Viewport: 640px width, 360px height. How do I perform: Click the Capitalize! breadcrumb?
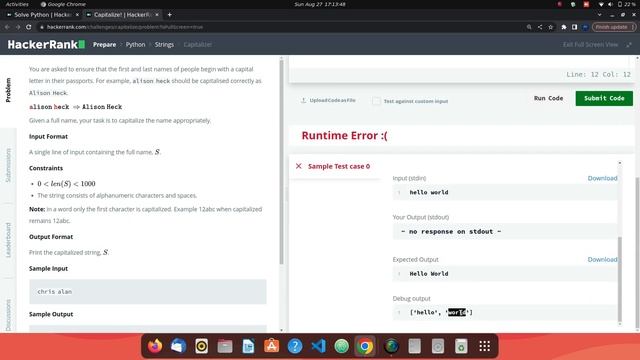tap(198, 44)
